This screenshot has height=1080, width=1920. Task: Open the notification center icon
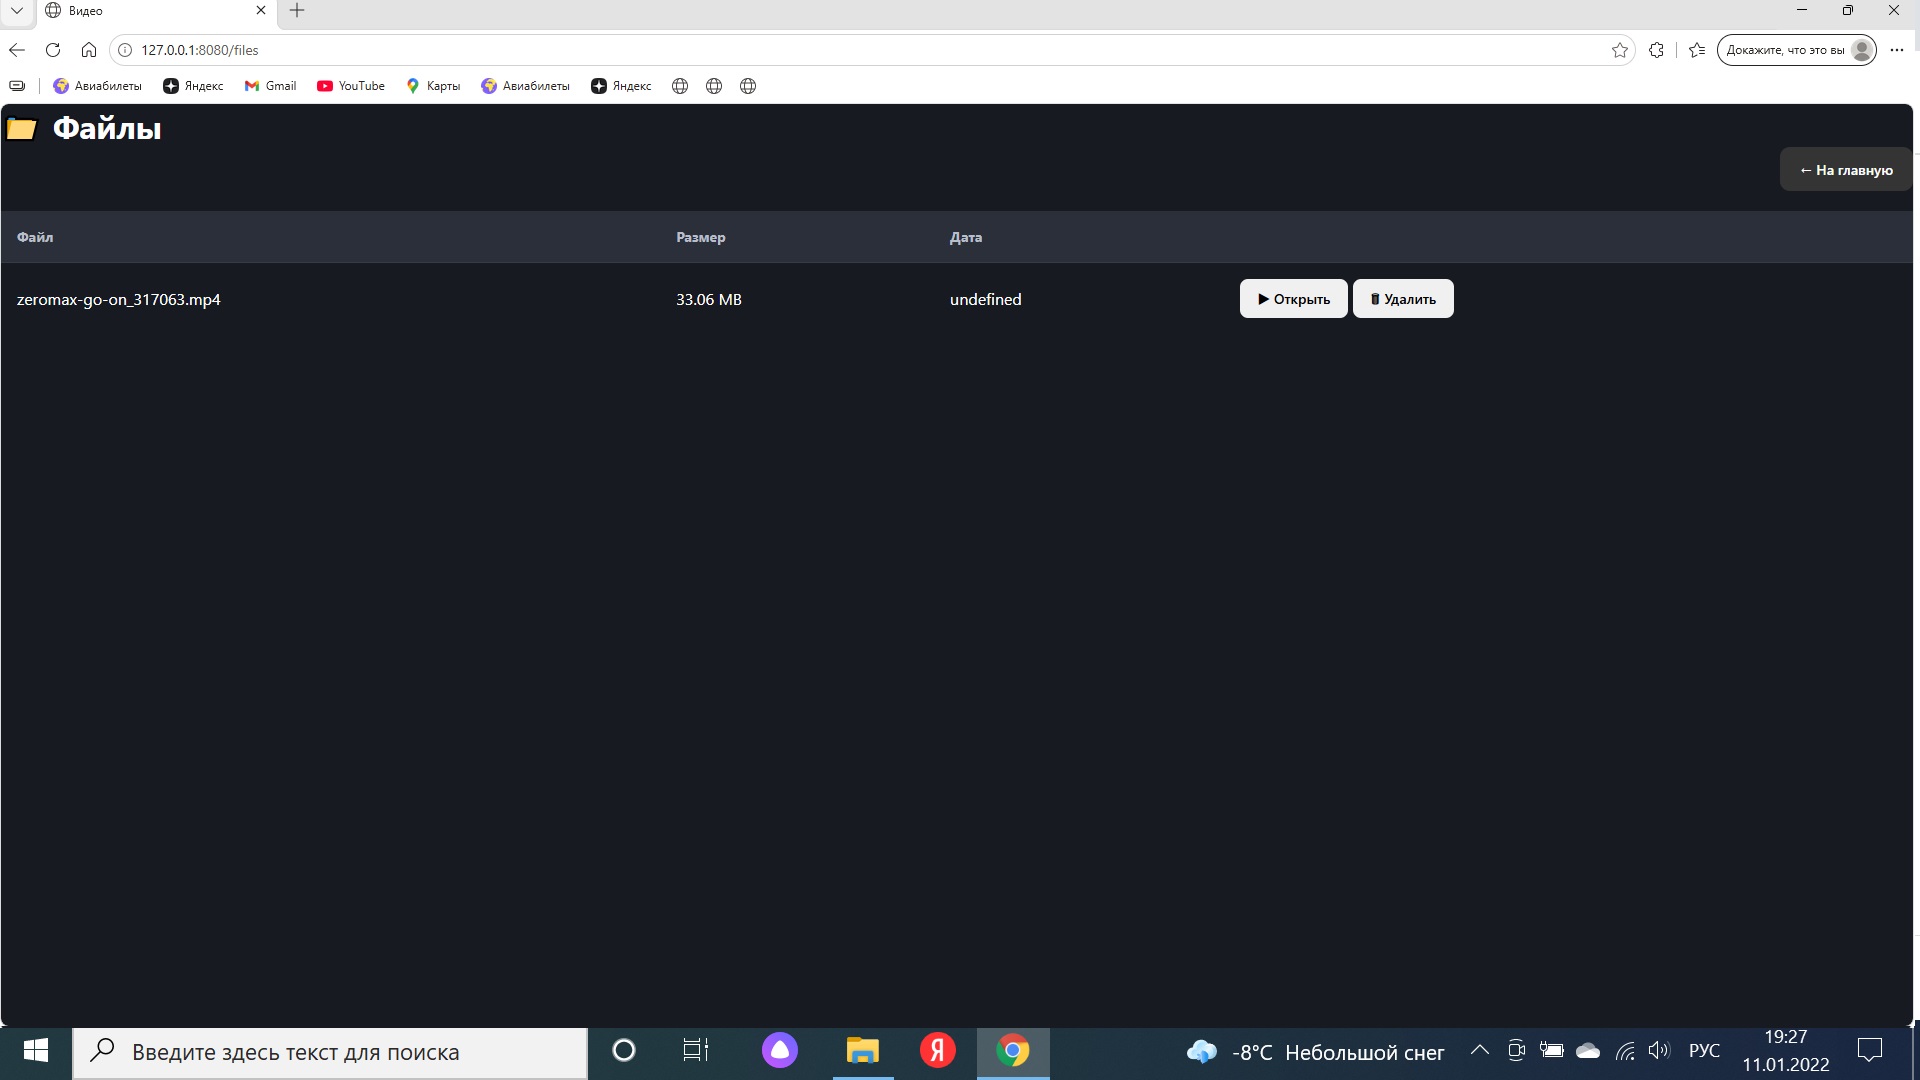(x=1870, y=1051)
